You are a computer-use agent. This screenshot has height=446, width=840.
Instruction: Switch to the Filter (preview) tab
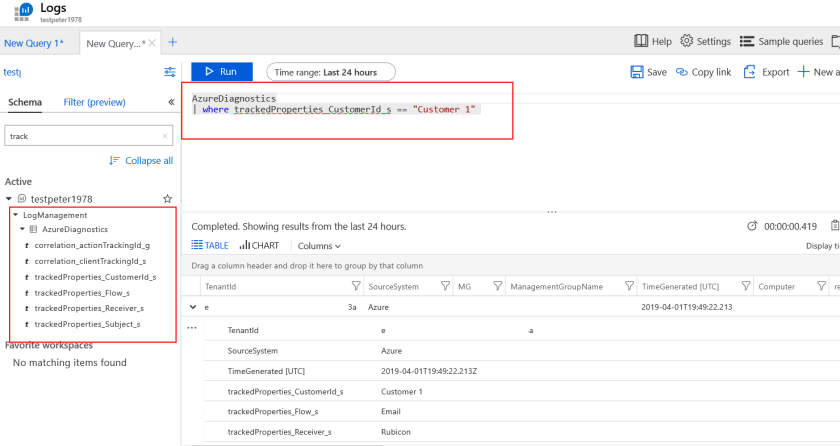coord(94,102)
